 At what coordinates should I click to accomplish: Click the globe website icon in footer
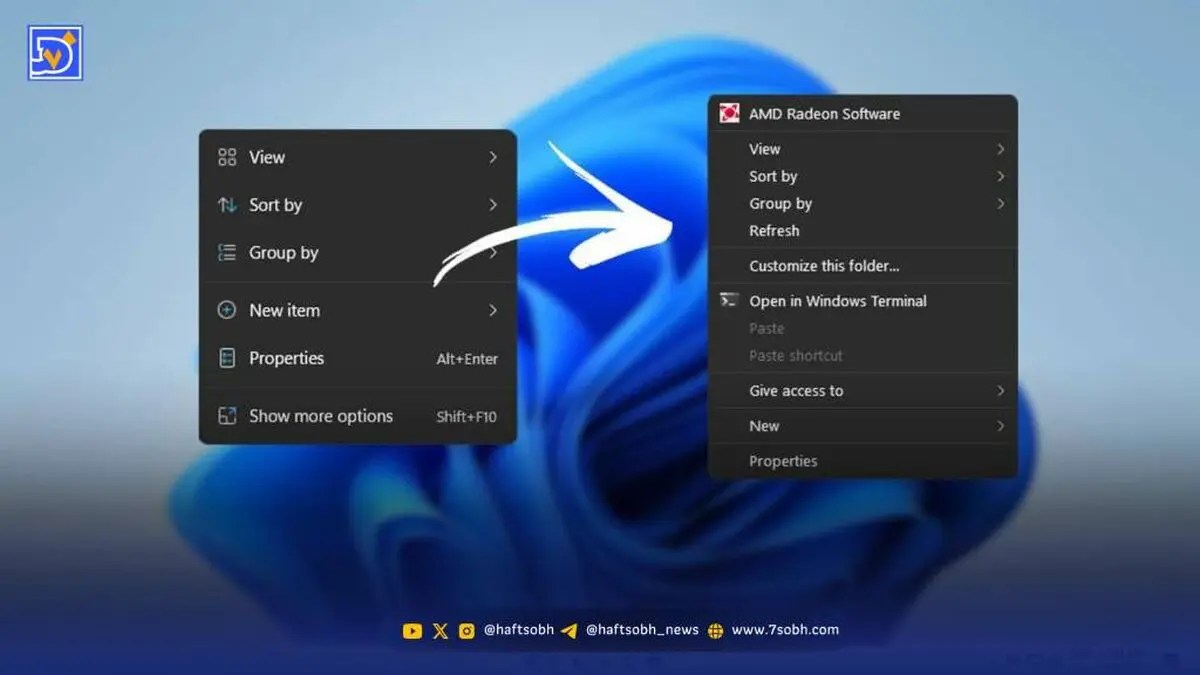[715, 631]
